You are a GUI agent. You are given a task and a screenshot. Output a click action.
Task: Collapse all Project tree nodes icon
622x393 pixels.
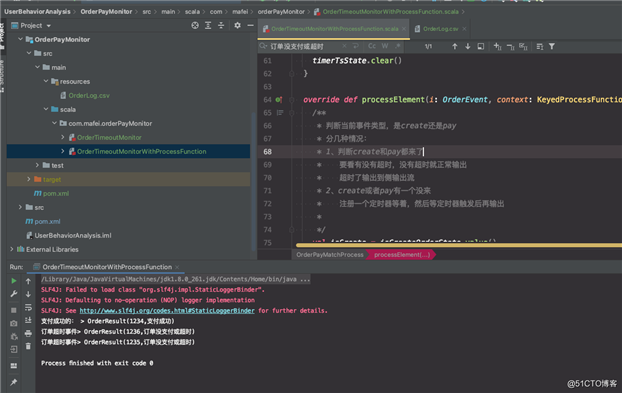[221, 25]
